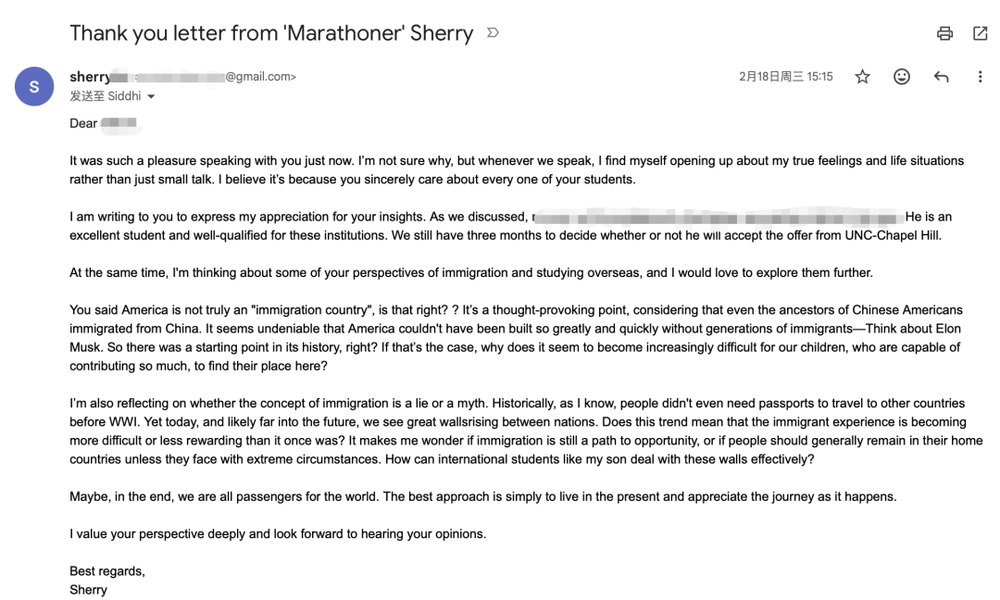The height and width of the screenshot is (600, 1000).
Task: Click the message date 2月18日周三 15:15
Action: tap(785, 77)
